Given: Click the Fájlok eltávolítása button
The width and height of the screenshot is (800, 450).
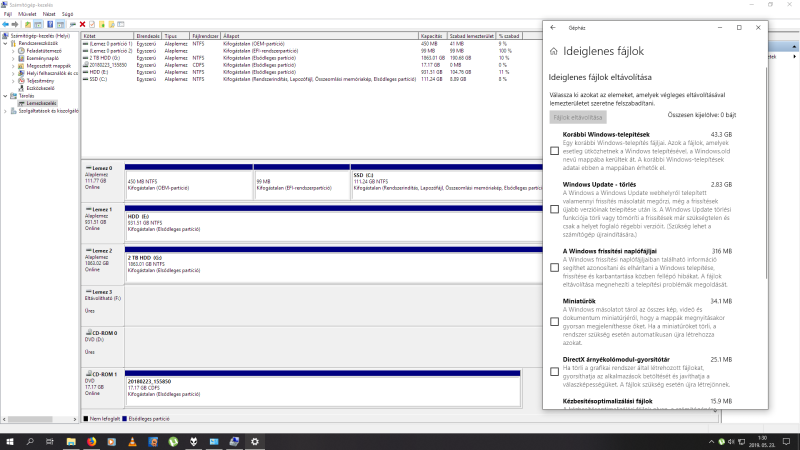Looking at the screenshot, I should coord(578,117).
